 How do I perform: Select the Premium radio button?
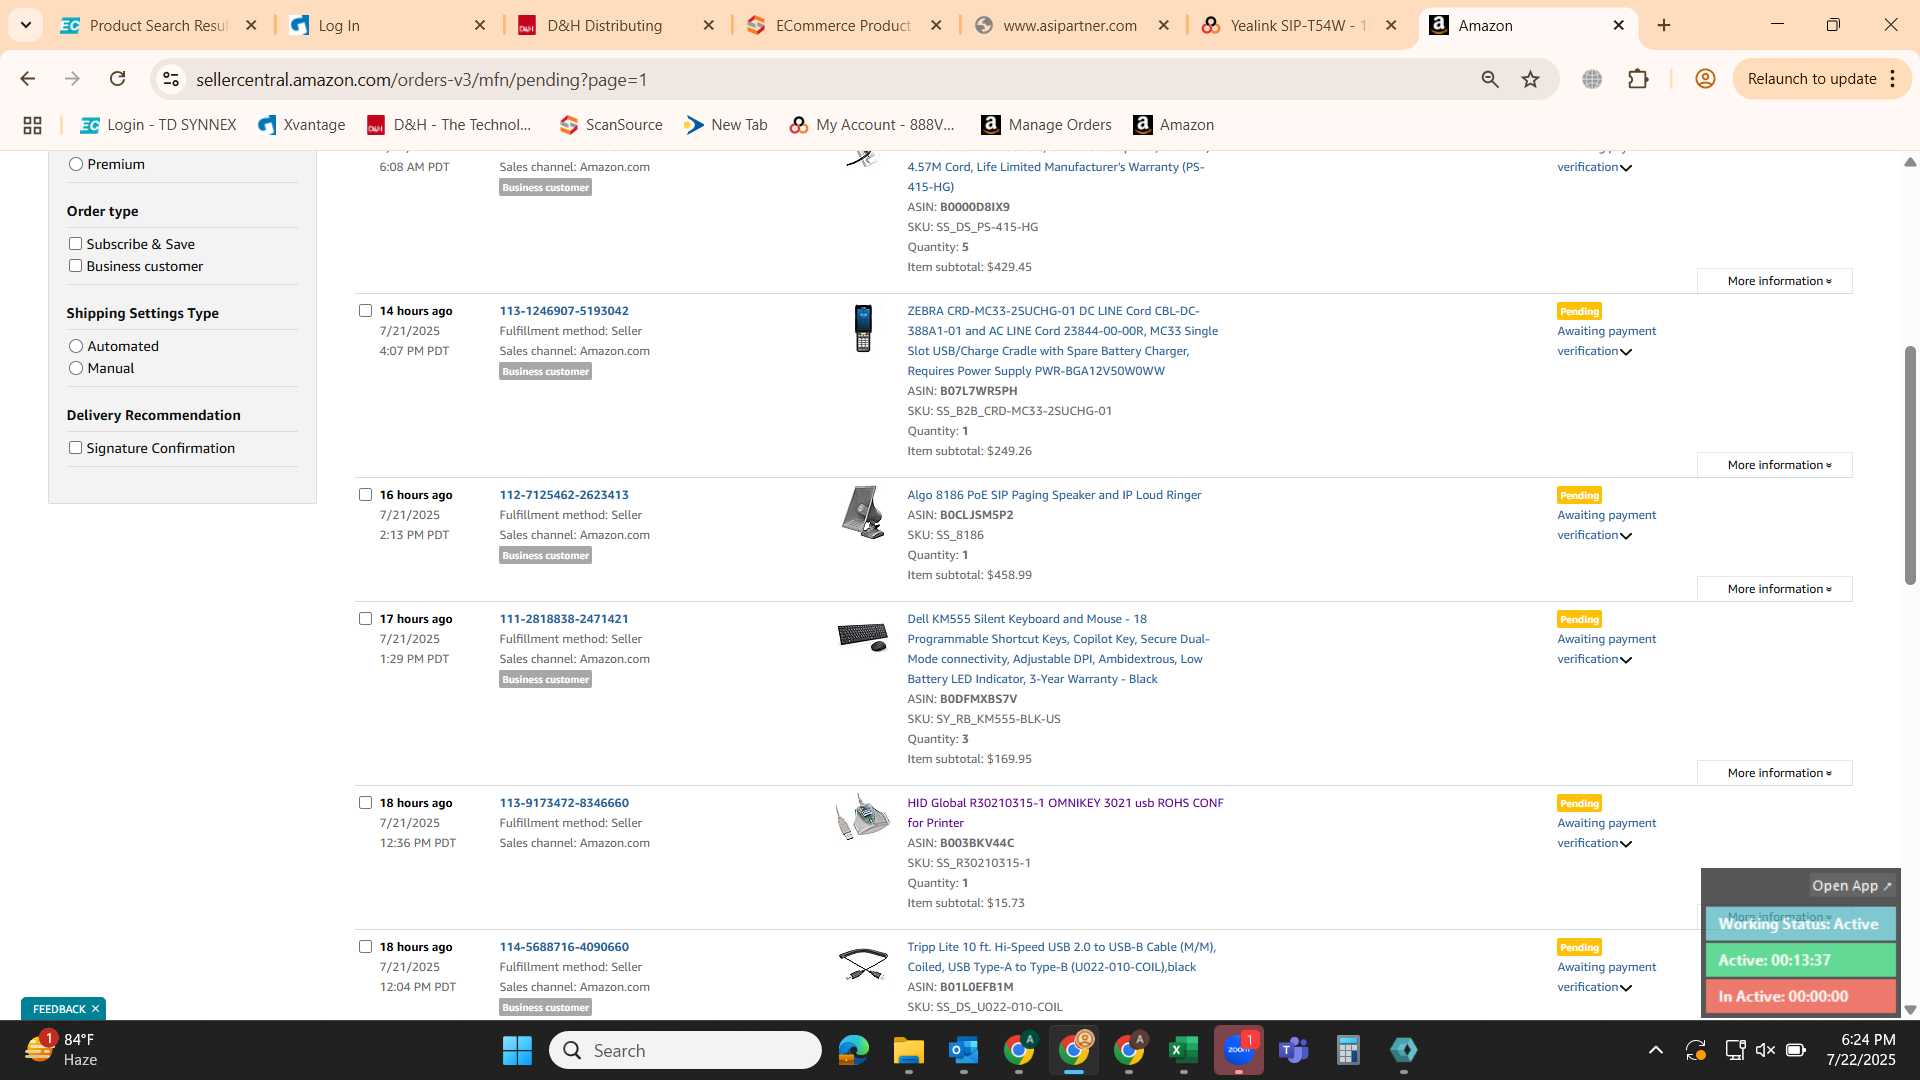click(75, 164)
